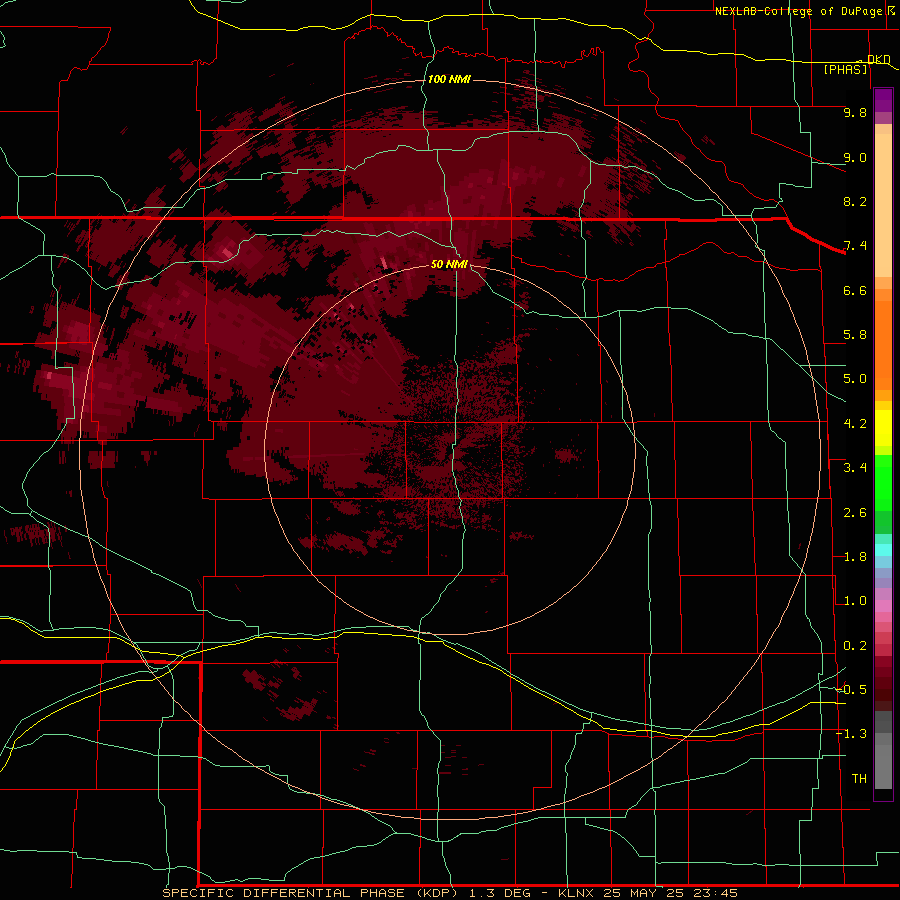Click the 23:45 timestamp in the footer

click(717, 893)
